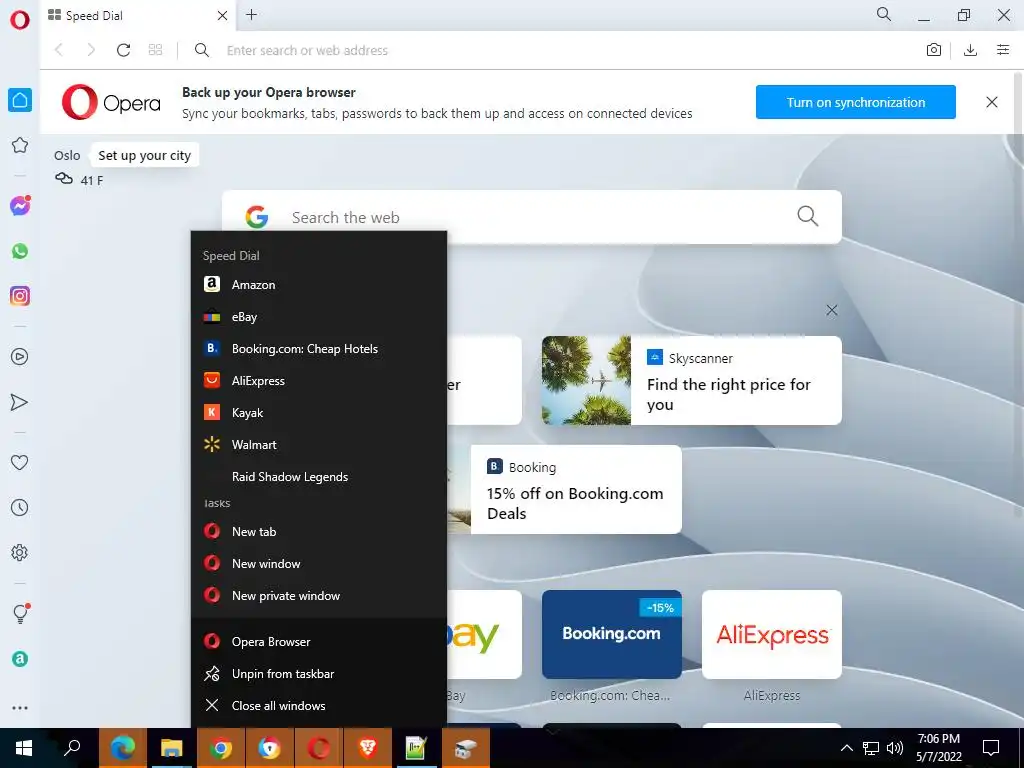The image size is (1024, 768).
Task: Select Booking.com: Cheap Hotels entry
Action: point(319,349)
